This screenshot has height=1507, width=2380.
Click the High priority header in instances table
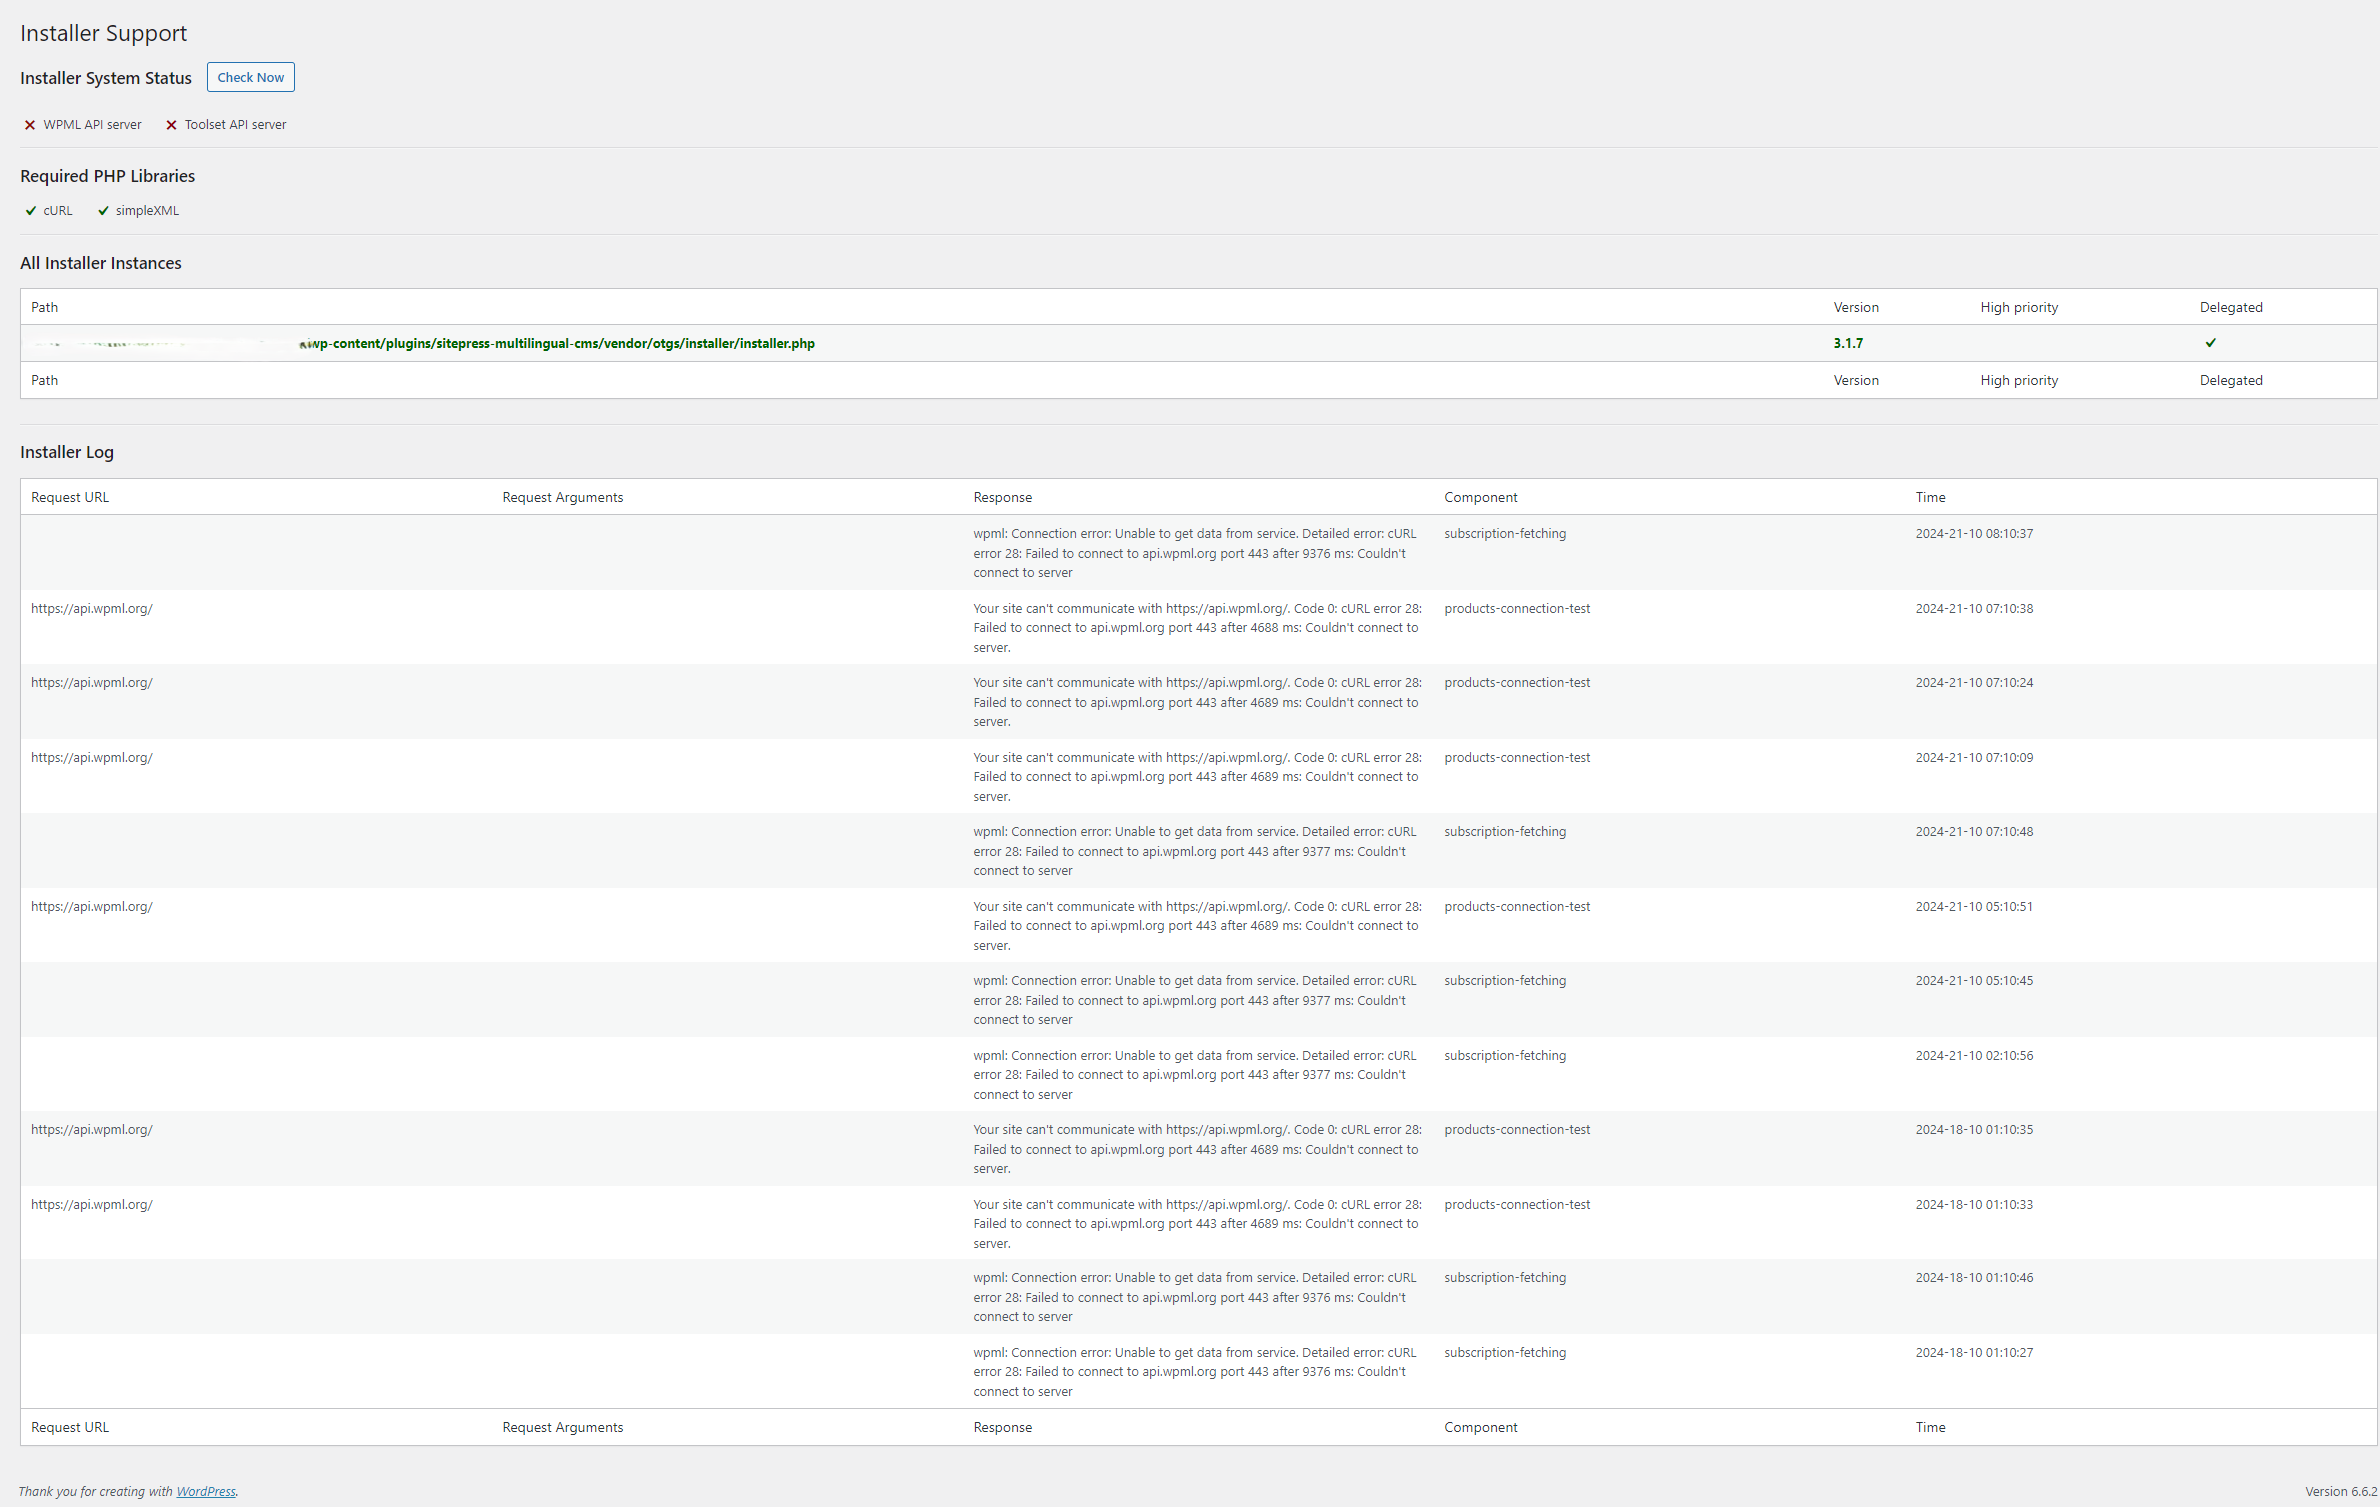[2018, 307]
